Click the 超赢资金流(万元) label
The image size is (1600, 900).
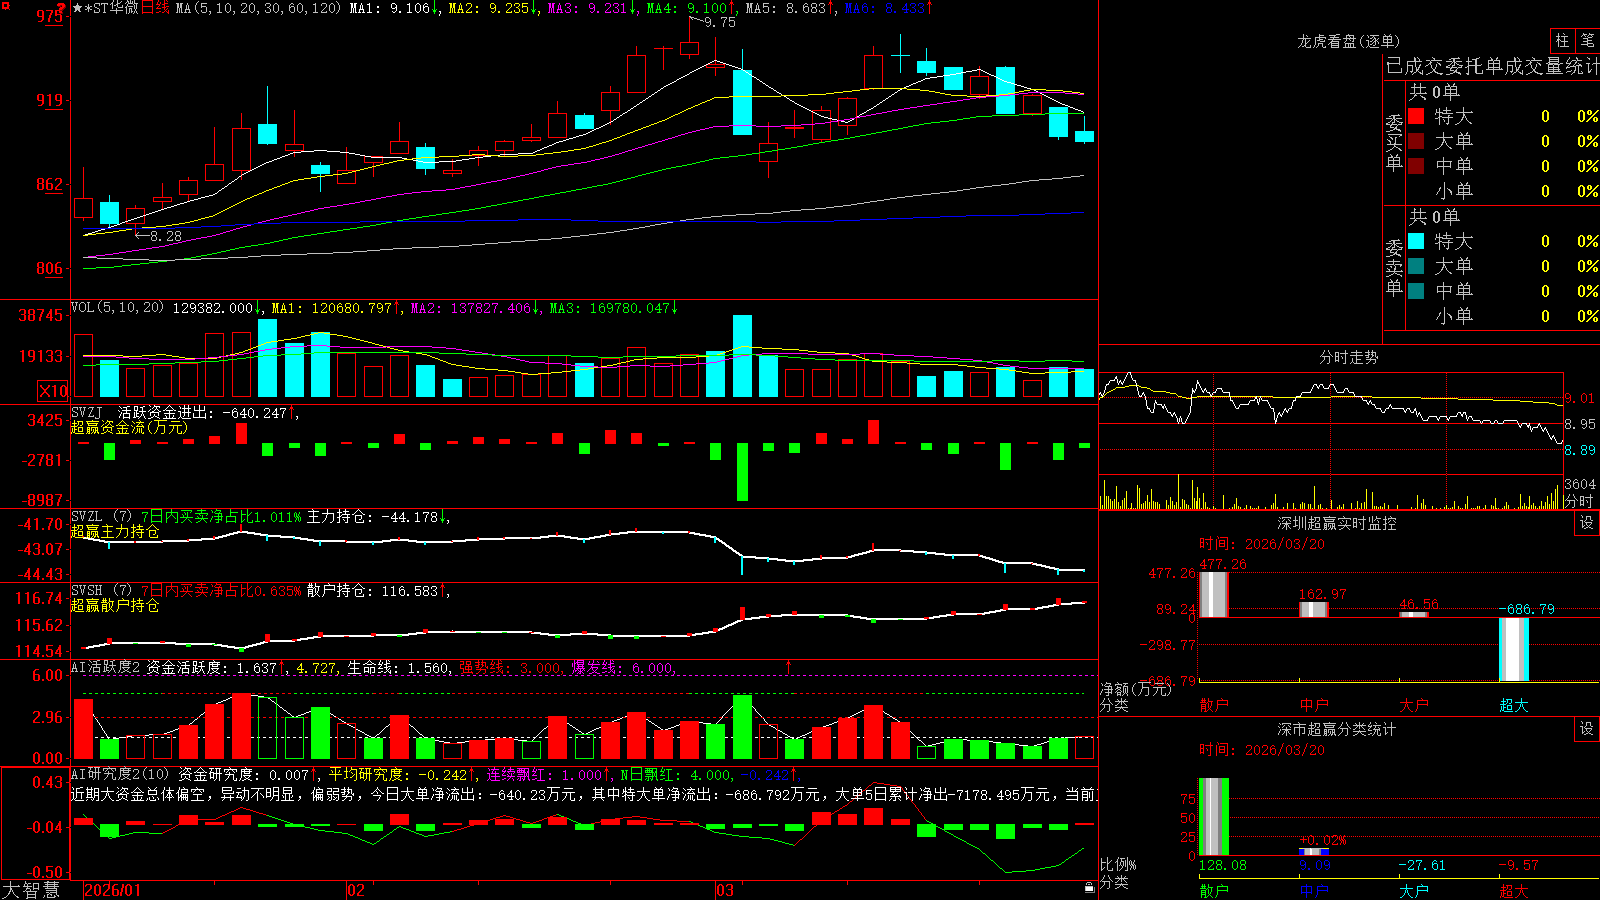[x=129, y=427]
